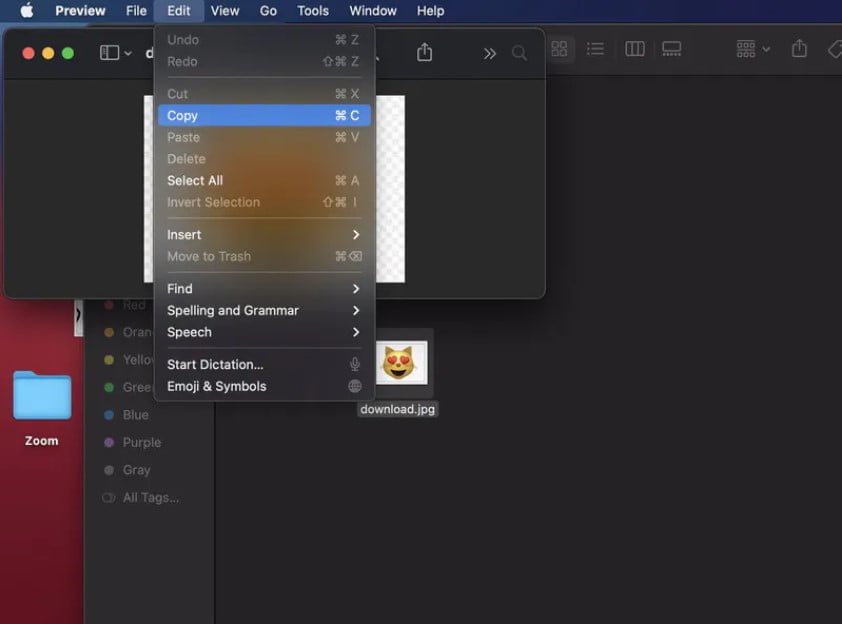Click microphone icon beside Start Dictation
Image resolution: width=842 pixels, height=624 pixels.
coord(354,365)
